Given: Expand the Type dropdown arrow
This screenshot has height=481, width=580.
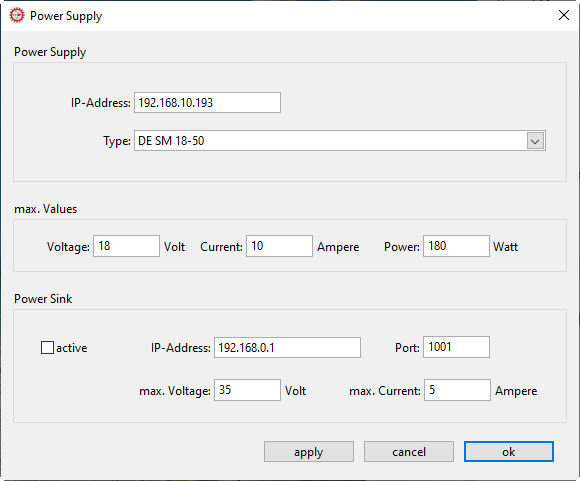Looking at the screenshot, I should coord(535,141).
